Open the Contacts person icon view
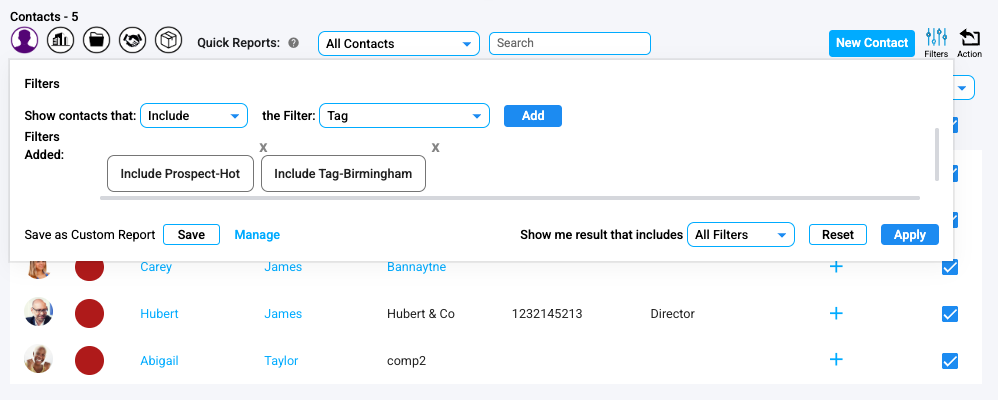Screen dimensions: 998x400 click(x=25, y=41)
